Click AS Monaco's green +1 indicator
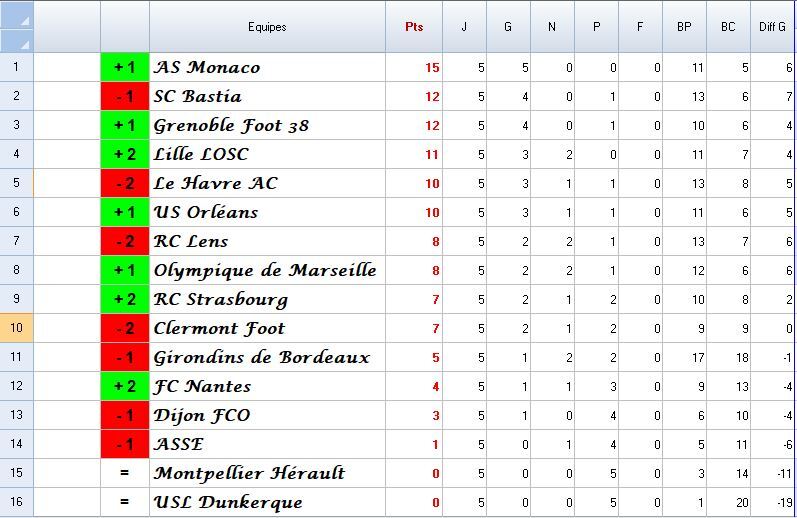This screenshot has width=797, height=518. click(x=125, y=68)
